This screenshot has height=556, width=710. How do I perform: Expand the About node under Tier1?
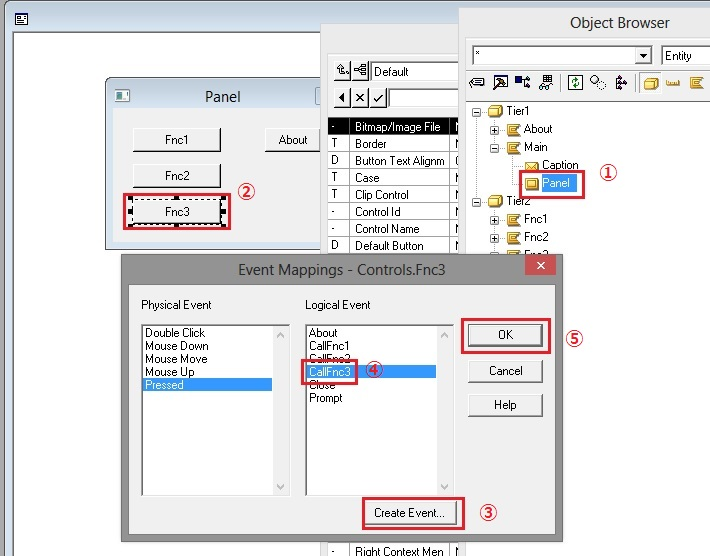(494, 130)
